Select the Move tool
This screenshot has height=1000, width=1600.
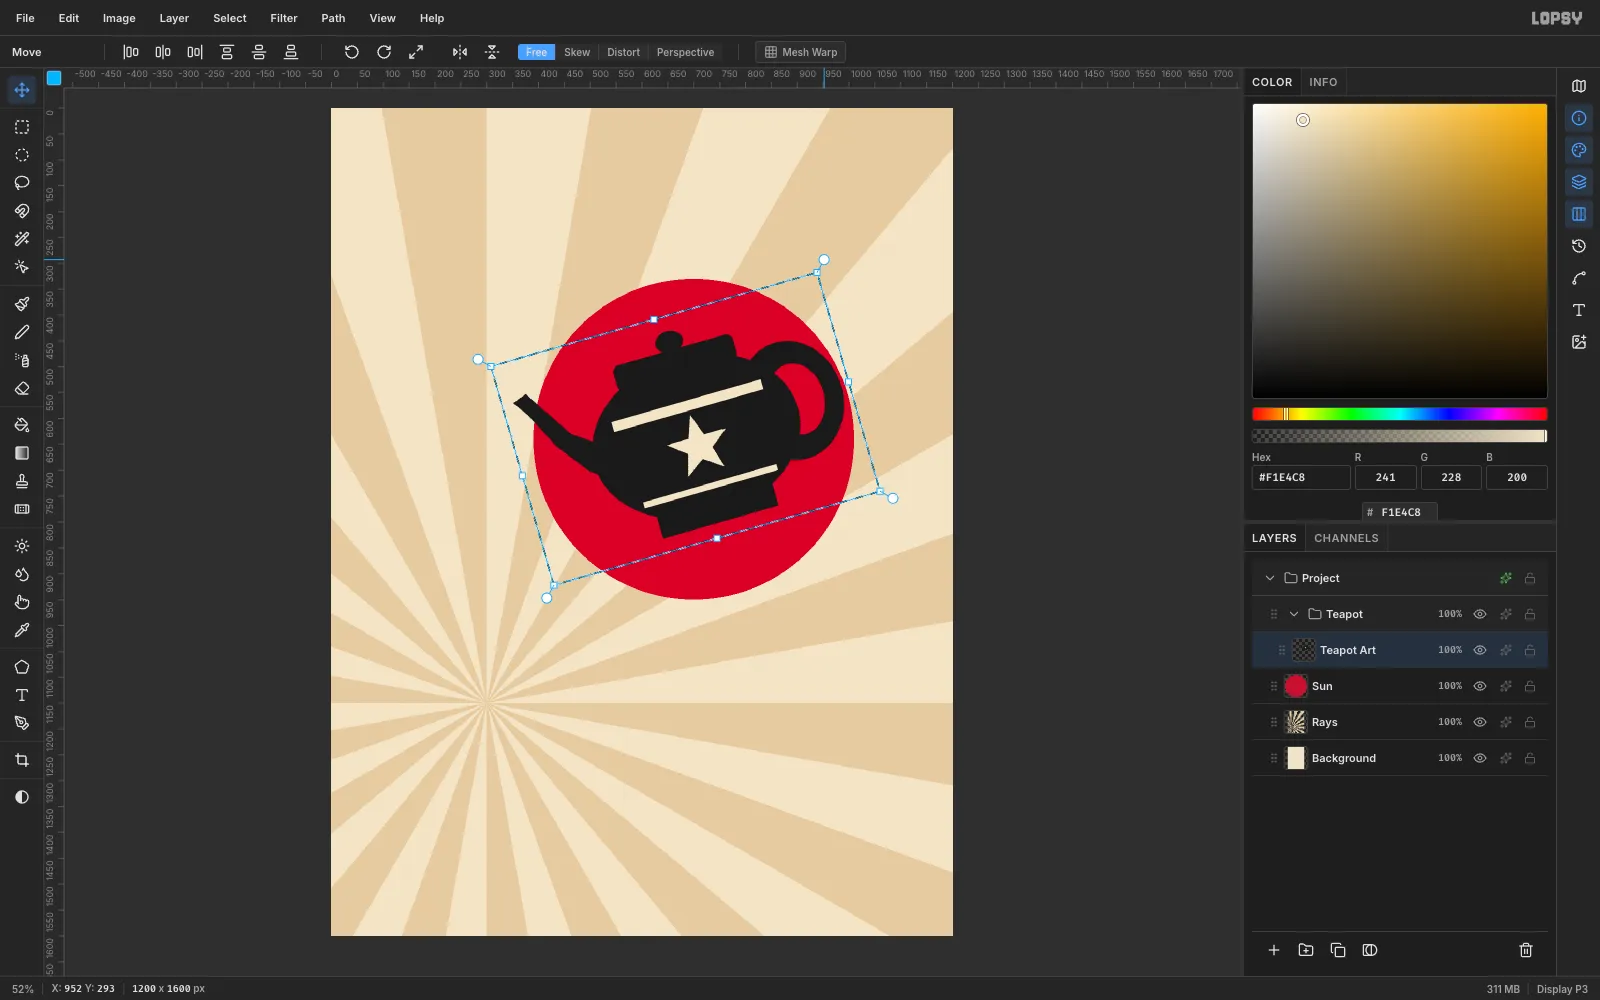tap(22, 90)
